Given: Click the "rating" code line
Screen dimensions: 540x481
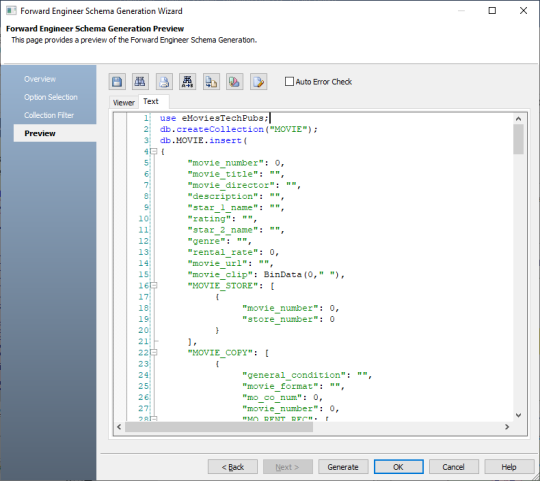Looking at the screenshot, I should (222, 219).
